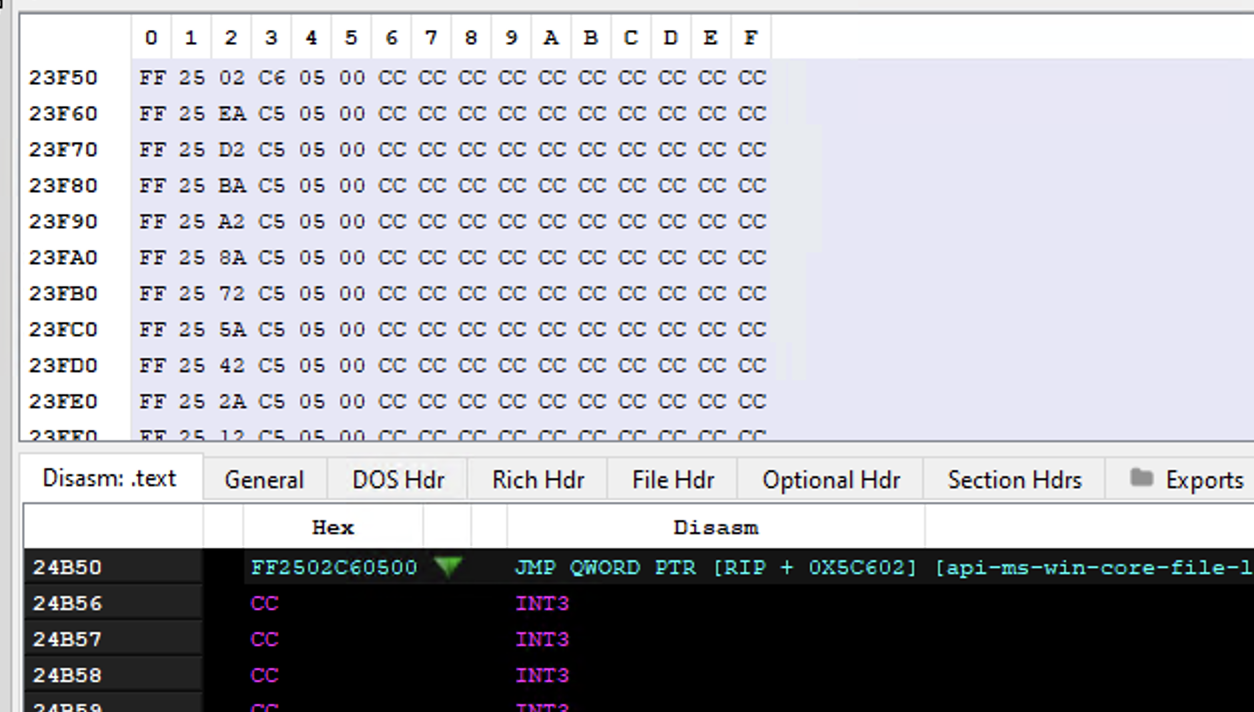The height and width of the screenshot is (712, 1254).
Task: View the Rich Hdr tab
Action: (x=536, y=480)
